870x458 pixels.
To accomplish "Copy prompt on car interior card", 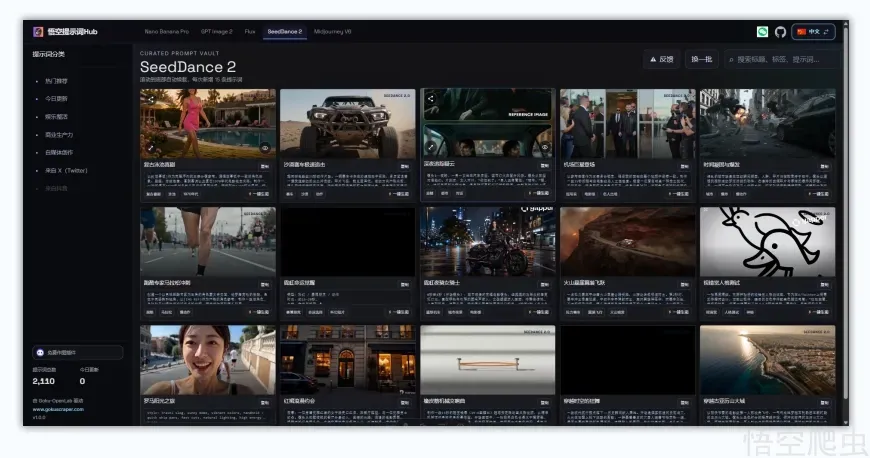I will (x=544, y=165).
